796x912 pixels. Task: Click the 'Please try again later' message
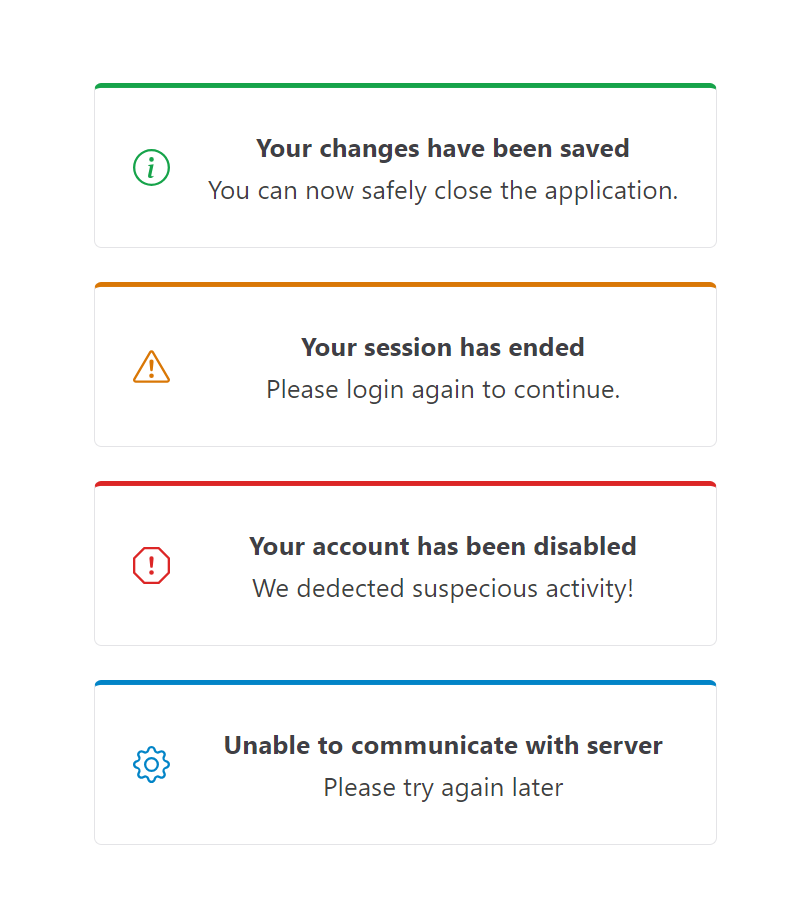[443, 788]
